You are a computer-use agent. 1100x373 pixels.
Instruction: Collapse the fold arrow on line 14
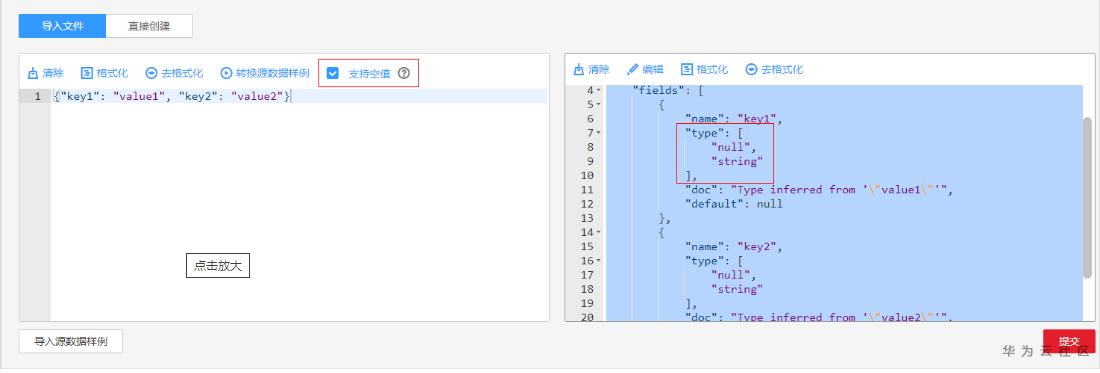[x=598, y=232]
